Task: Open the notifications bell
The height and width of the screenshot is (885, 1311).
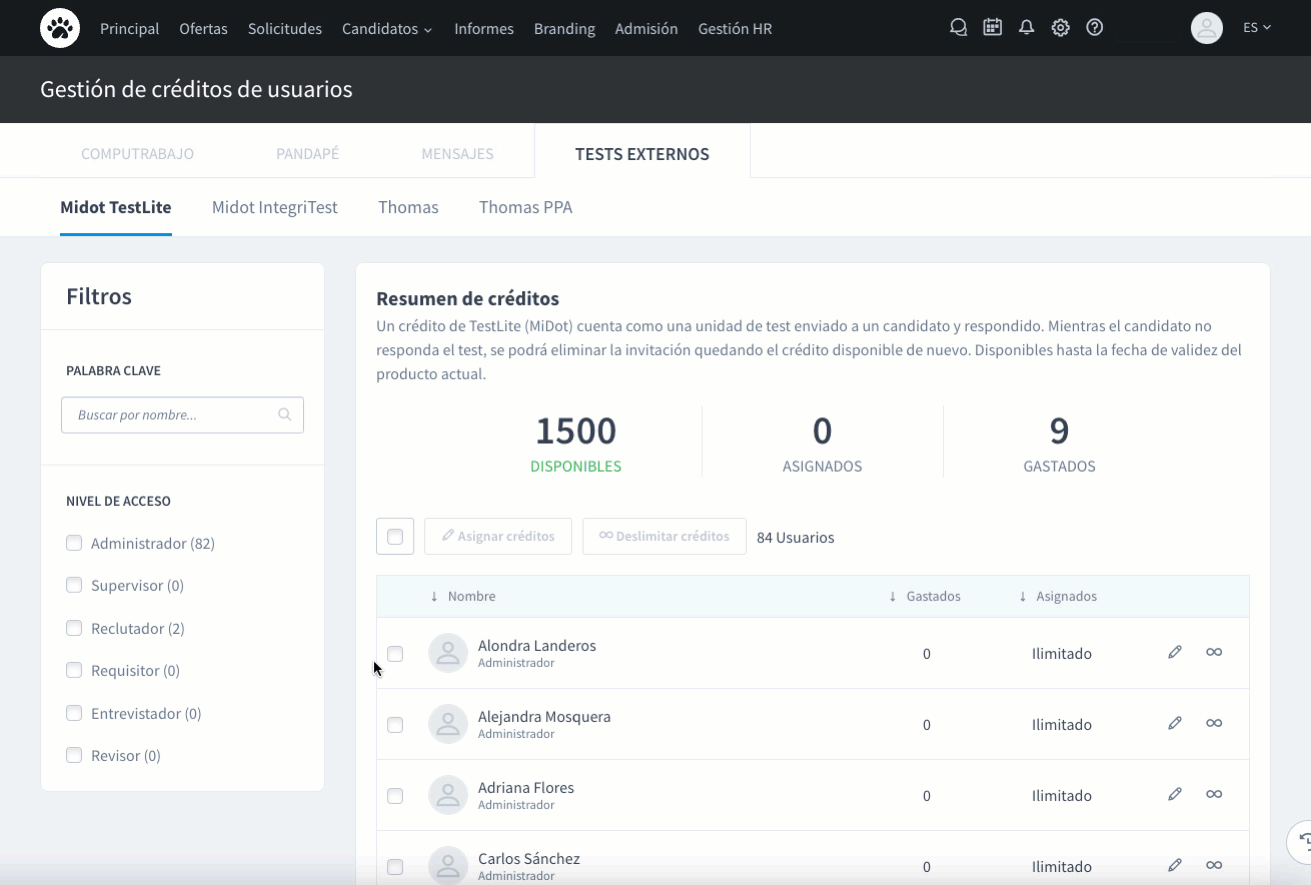Action: (x=1026, y=28)
